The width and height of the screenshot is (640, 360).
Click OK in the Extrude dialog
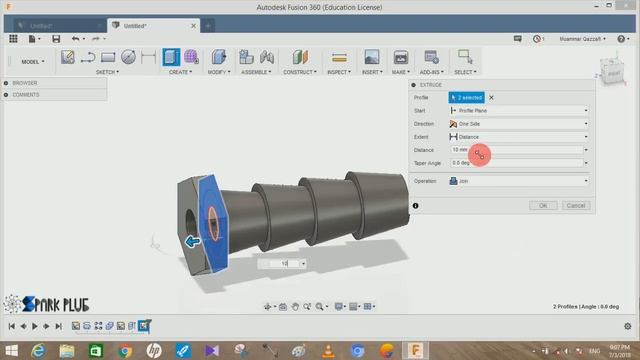(543, 206)
